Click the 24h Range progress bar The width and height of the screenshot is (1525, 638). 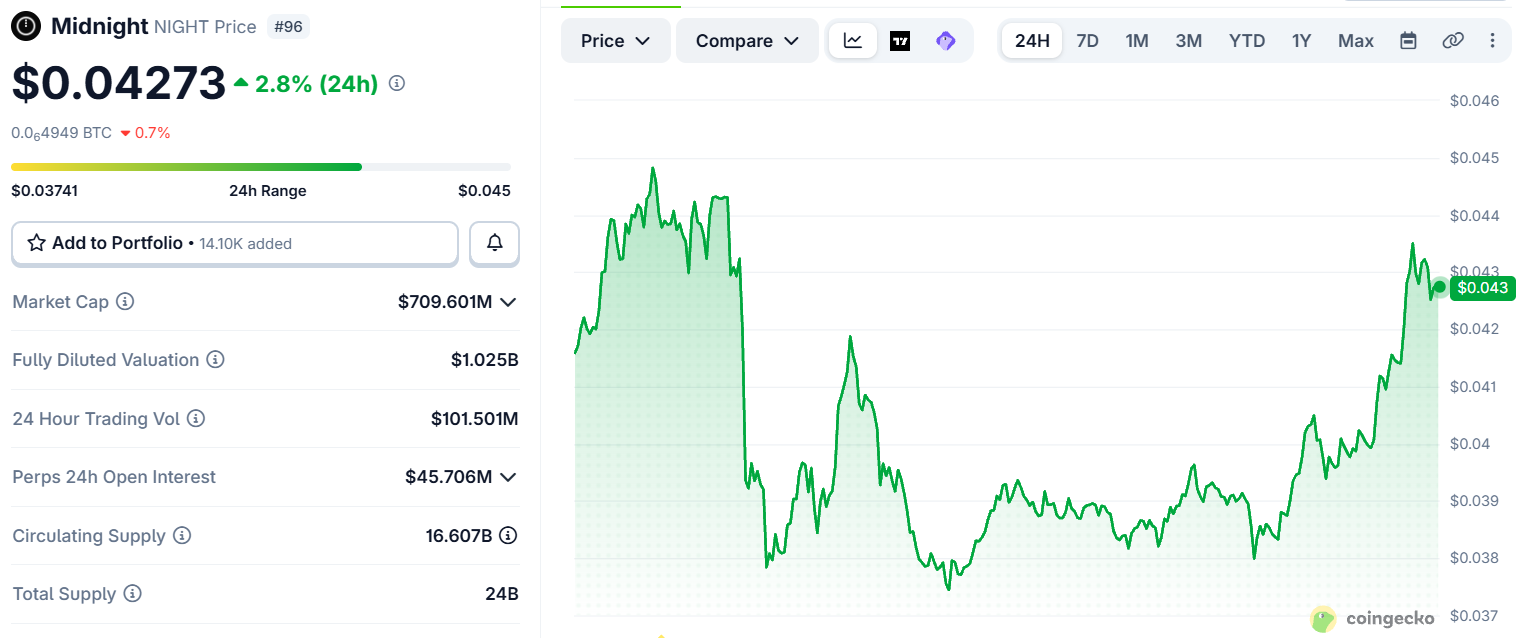[x=261, y=167]
